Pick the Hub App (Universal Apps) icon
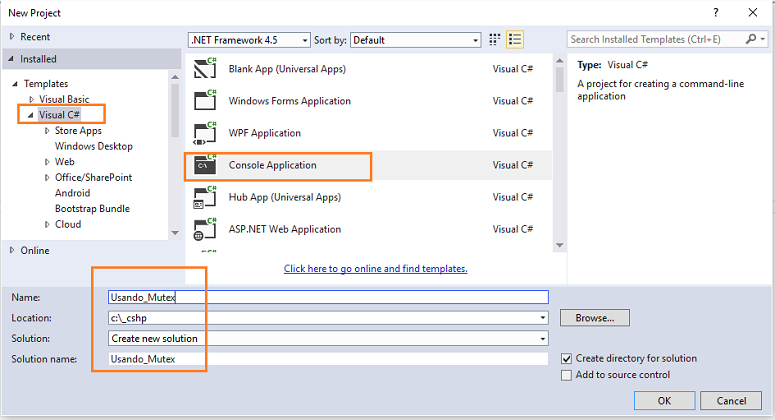Screen dimensions: 775x420 point(205,197)
